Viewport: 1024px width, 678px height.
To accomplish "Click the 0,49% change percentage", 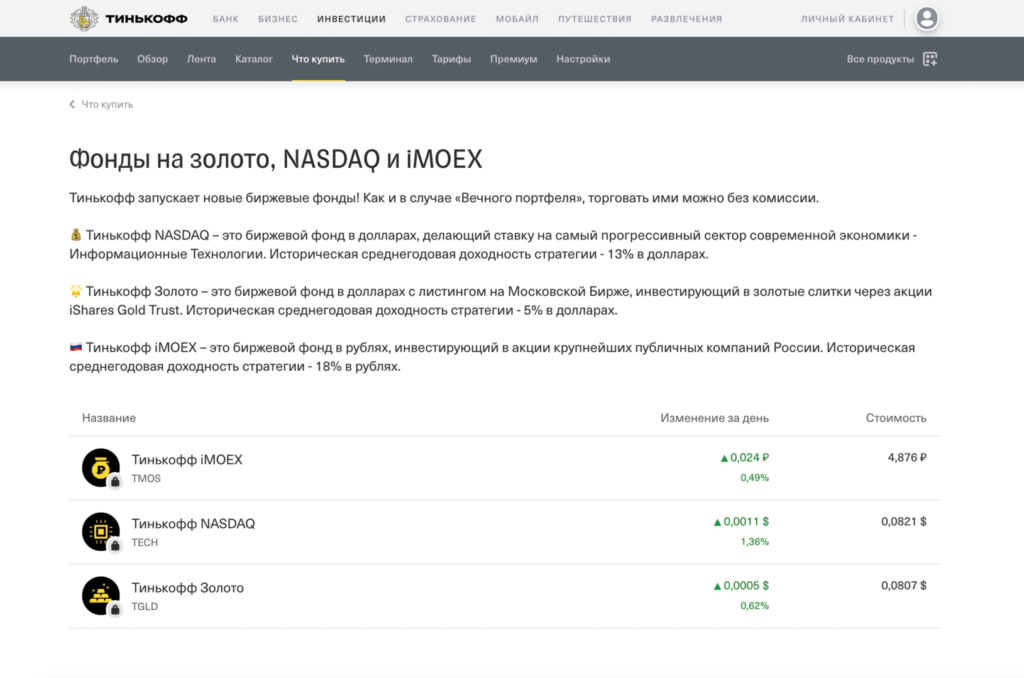I will tap(754, 477).
